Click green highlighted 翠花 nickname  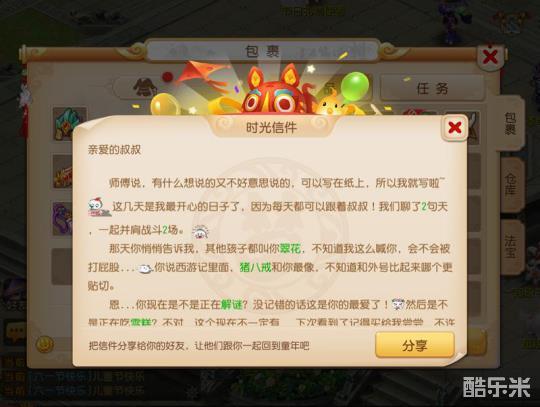pos(290,248)
